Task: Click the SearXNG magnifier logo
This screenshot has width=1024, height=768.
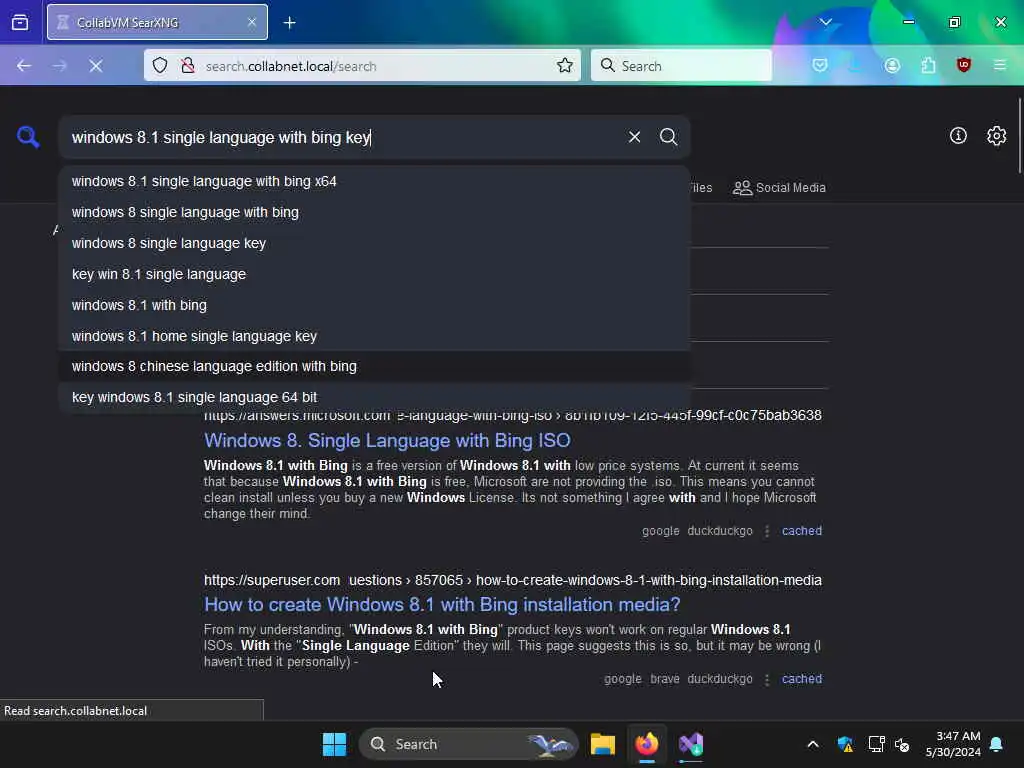Action: pyautogui.click(x=28, y=137)
